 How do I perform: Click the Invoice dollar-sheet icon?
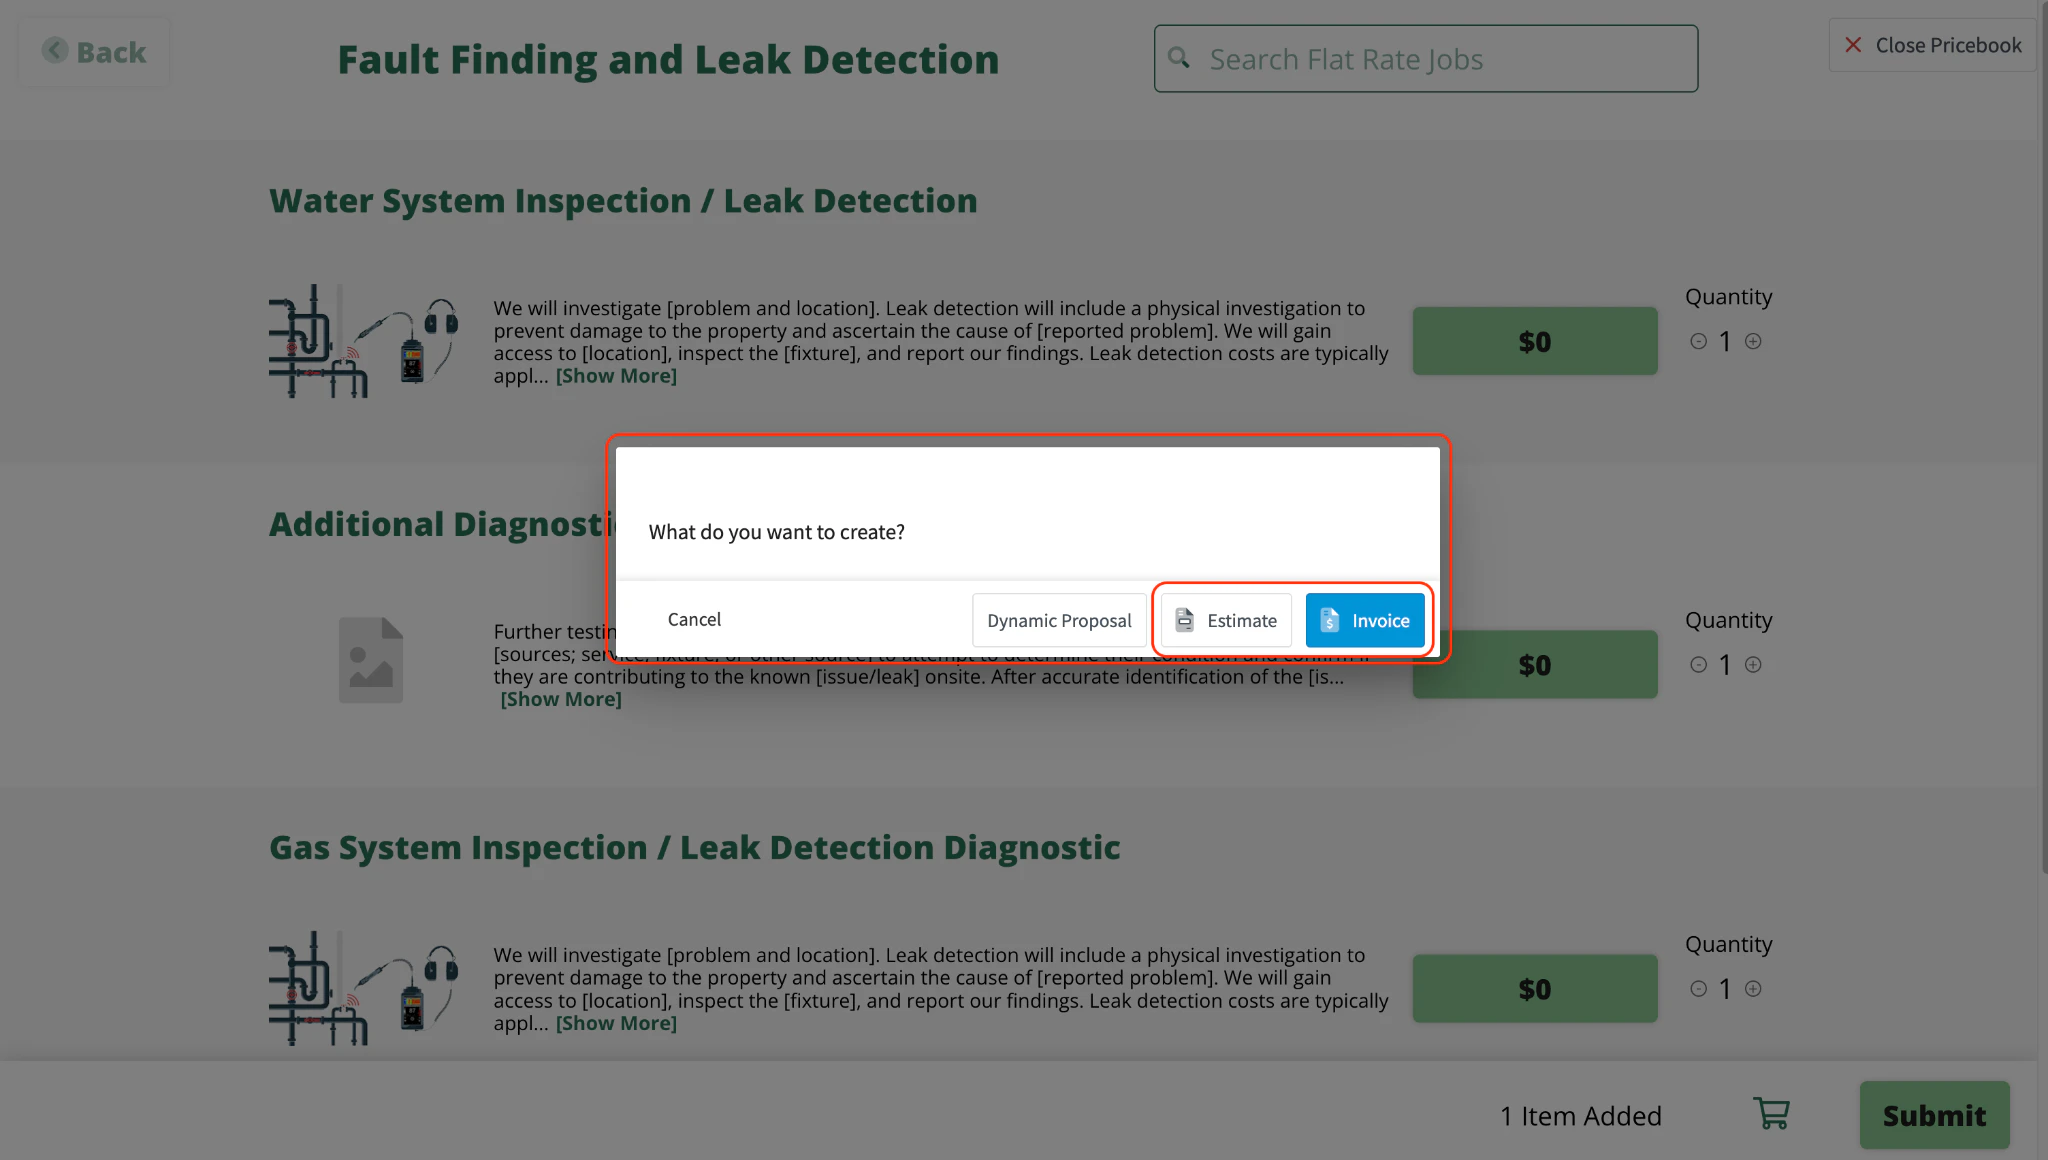tap(1329, 620)
